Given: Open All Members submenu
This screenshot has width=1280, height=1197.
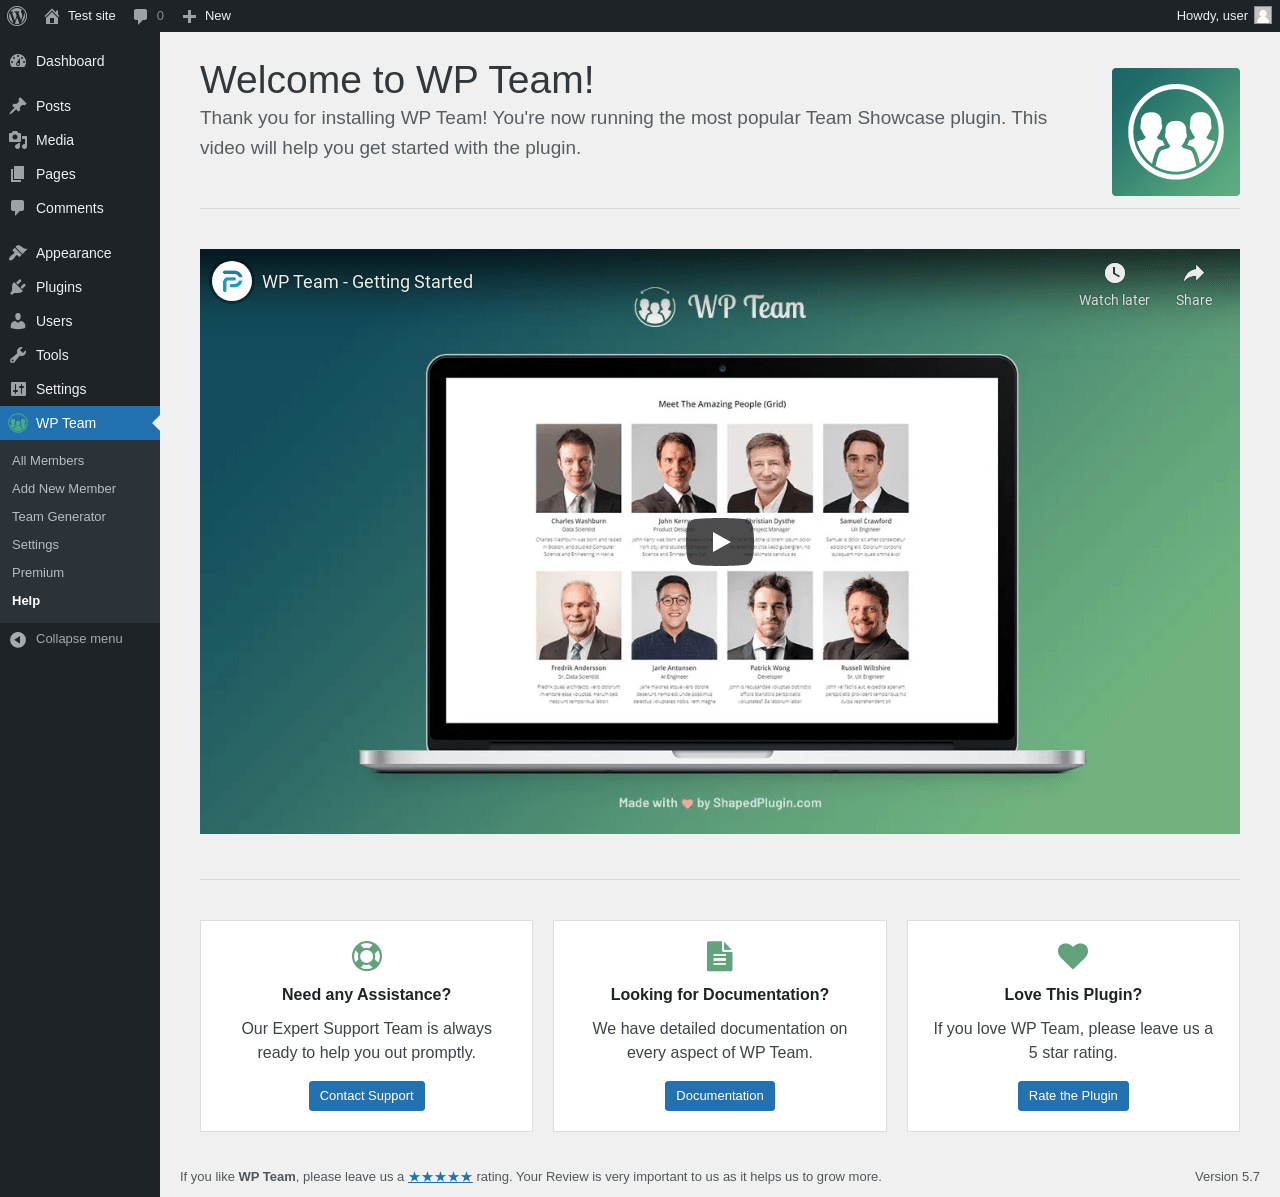Looking at the screenshot, I should click(x=80, y=461).
